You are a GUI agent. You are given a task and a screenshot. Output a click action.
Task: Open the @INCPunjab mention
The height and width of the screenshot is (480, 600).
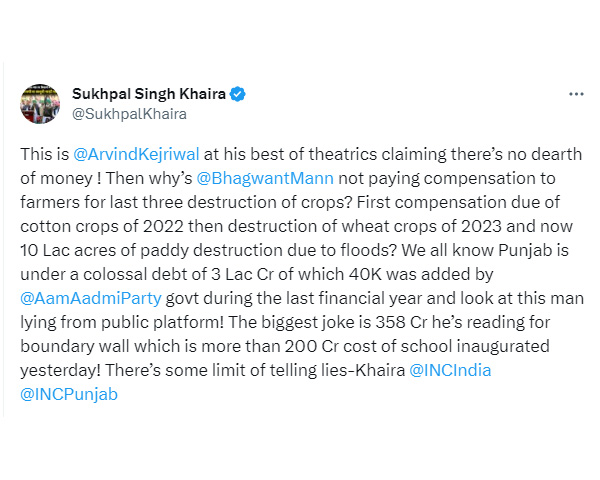69,394
